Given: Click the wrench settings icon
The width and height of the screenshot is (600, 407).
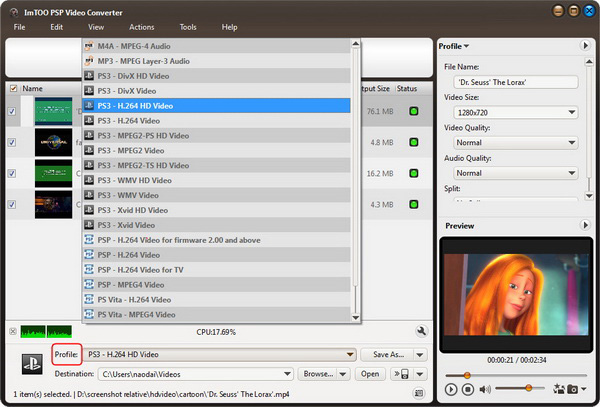Looking at the screenshot, I should point(421,331).
